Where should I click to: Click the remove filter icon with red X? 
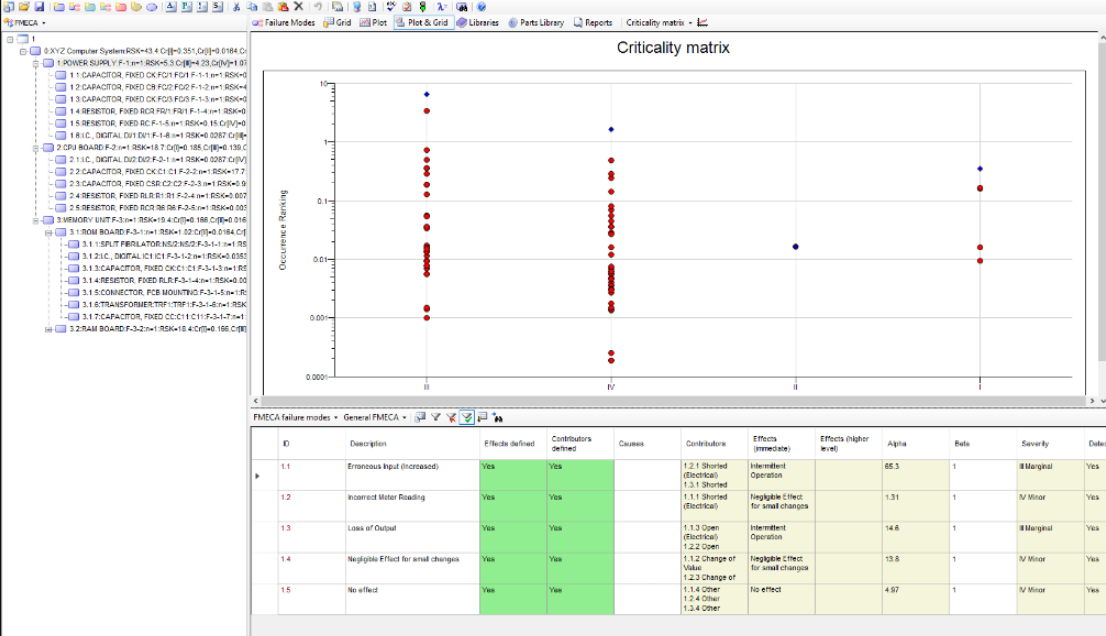tap(451, 417)
